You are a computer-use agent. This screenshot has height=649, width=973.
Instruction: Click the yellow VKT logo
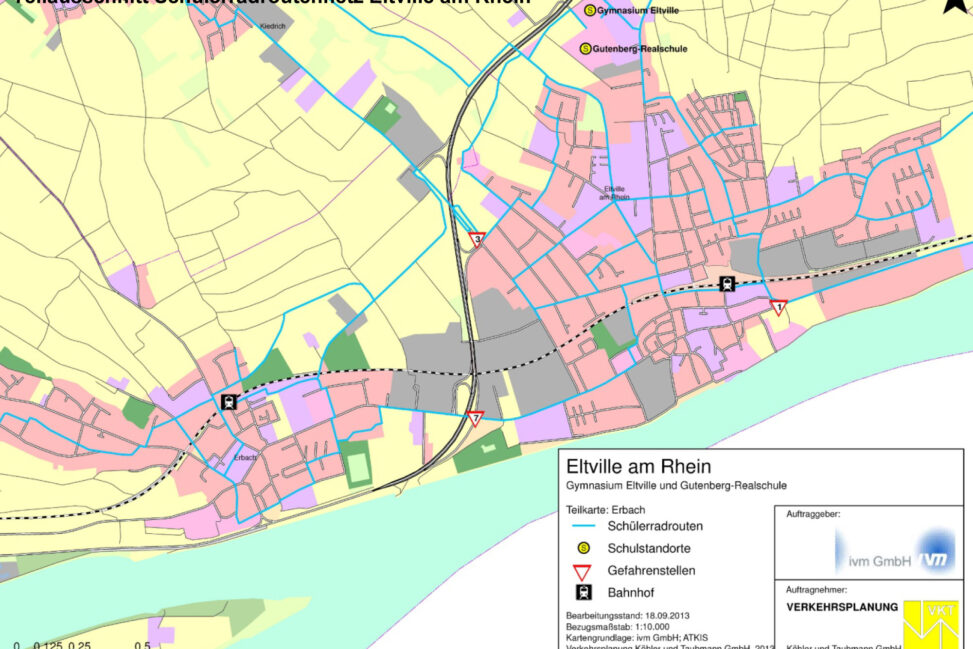(930, 624)
